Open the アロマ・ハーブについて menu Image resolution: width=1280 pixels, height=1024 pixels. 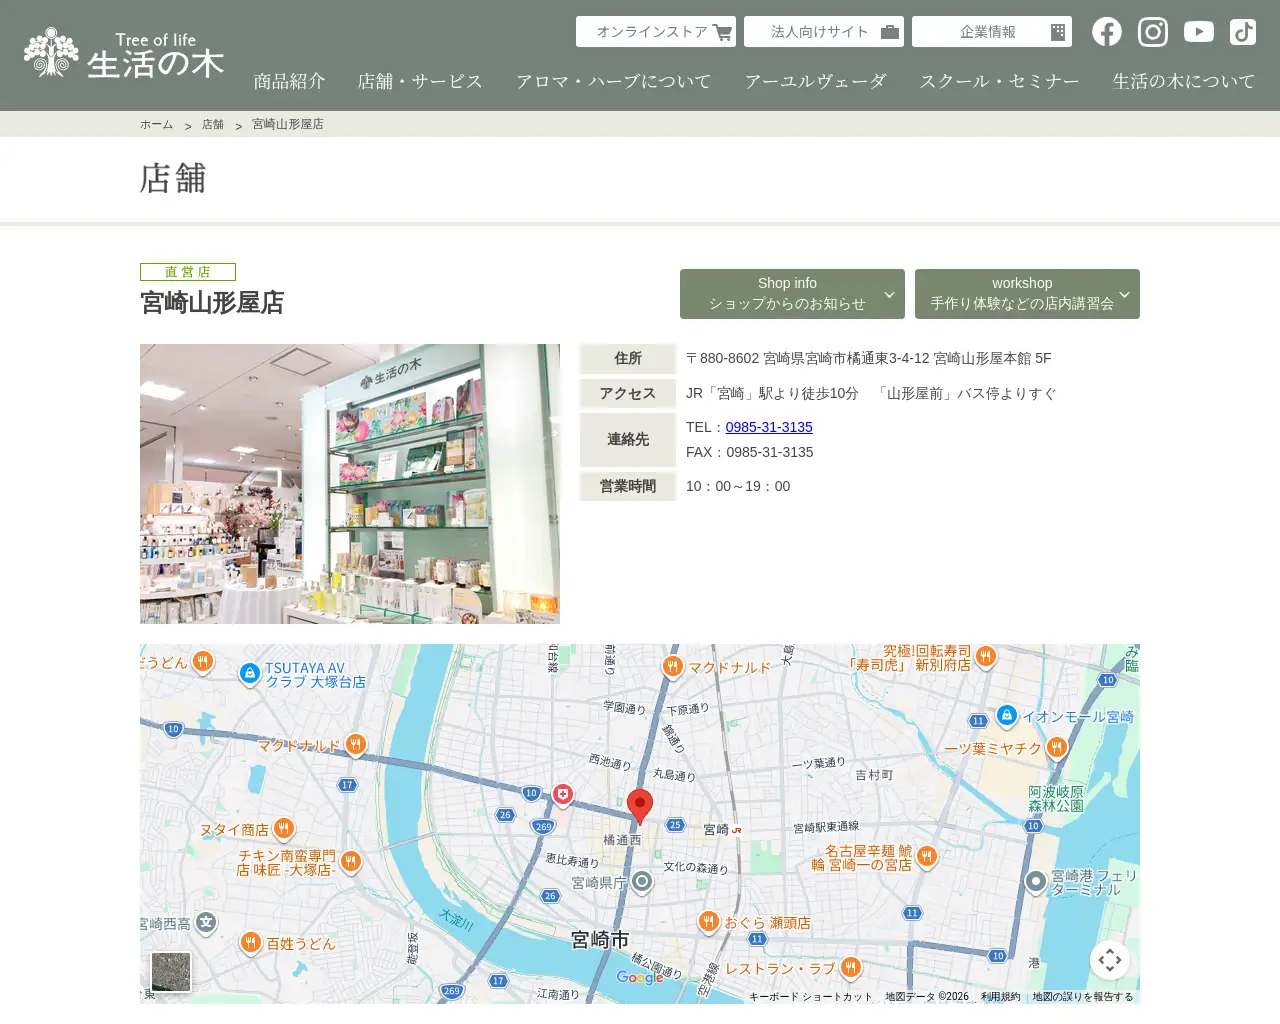(x=614, y=81)
